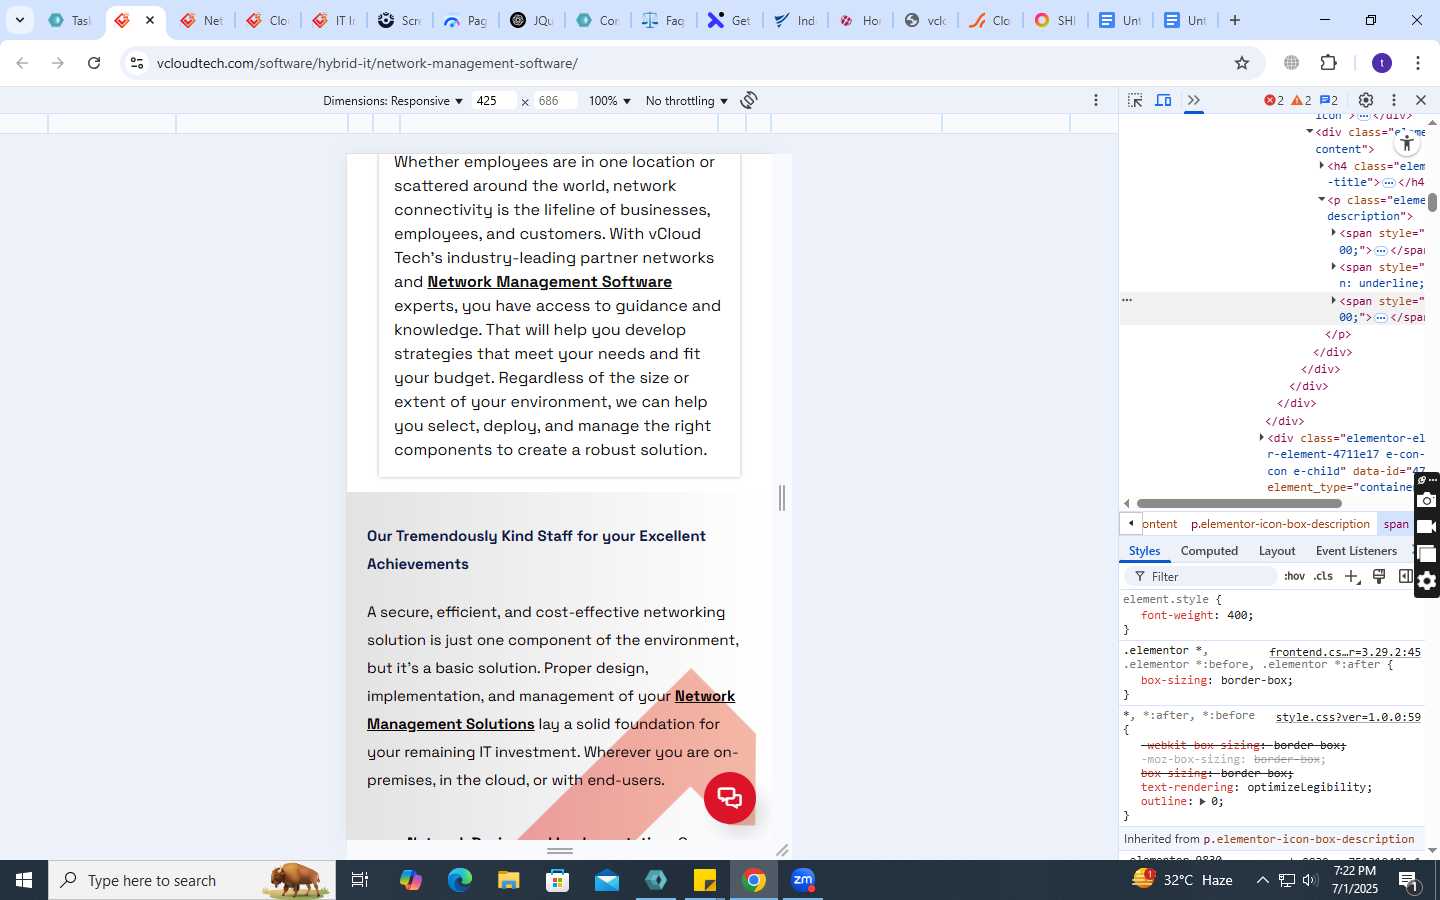This screenshot has height=900, width=1440.
Task: Open Task View on the taskbar
Action: [360, 880]
